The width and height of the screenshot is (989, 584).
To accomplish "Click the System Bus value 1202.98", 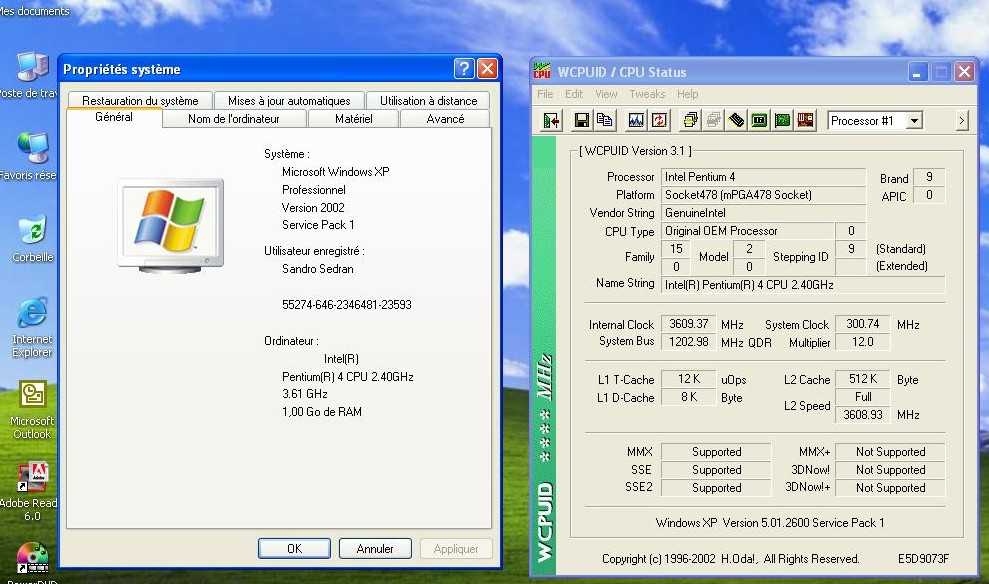I will point(688,342).
